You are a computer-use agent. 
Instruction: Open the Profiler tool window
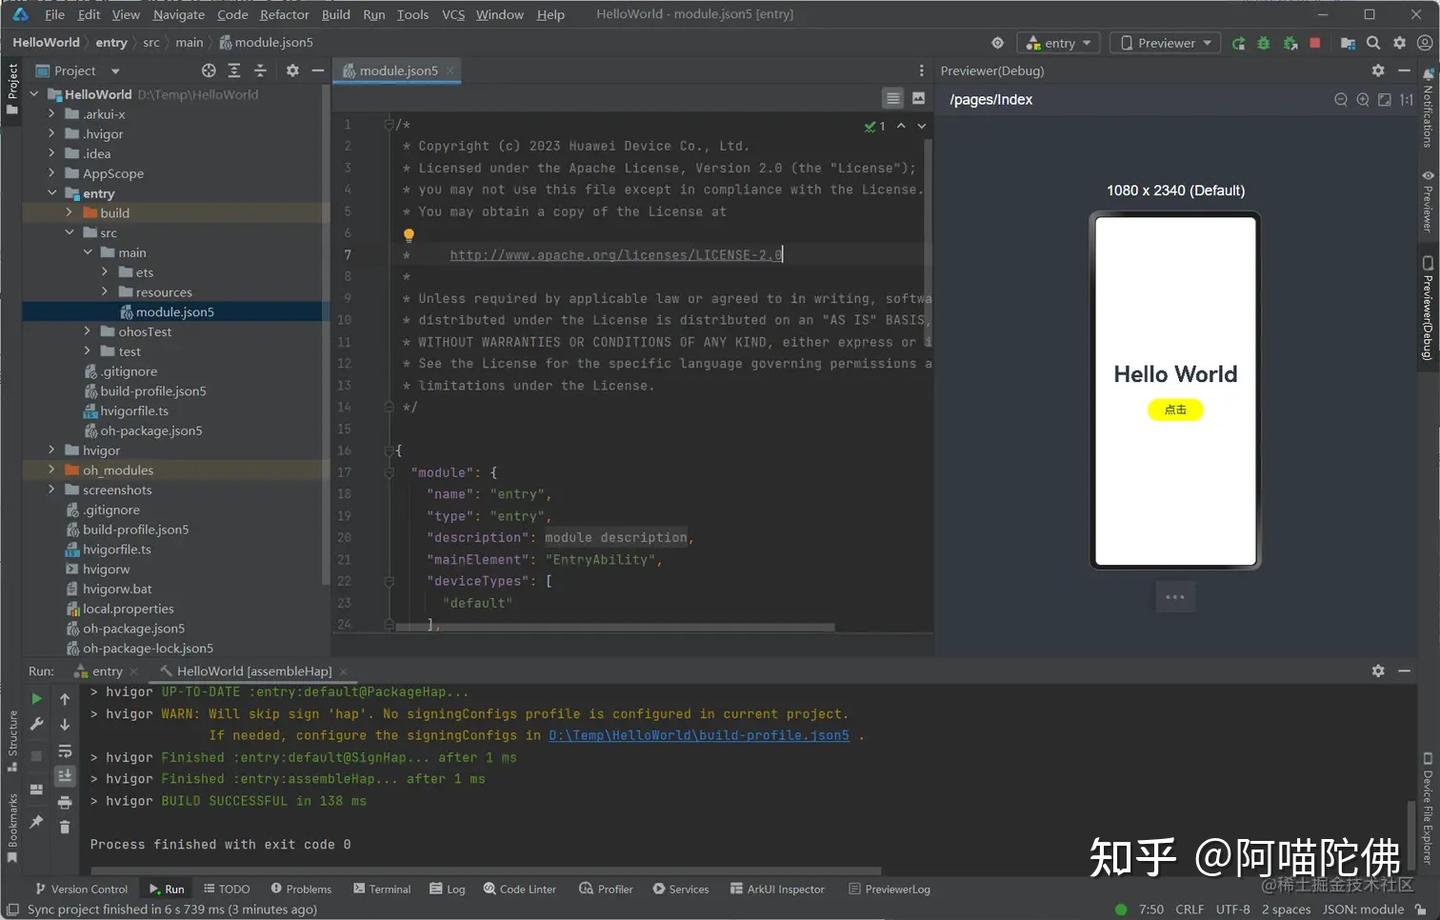605,889
